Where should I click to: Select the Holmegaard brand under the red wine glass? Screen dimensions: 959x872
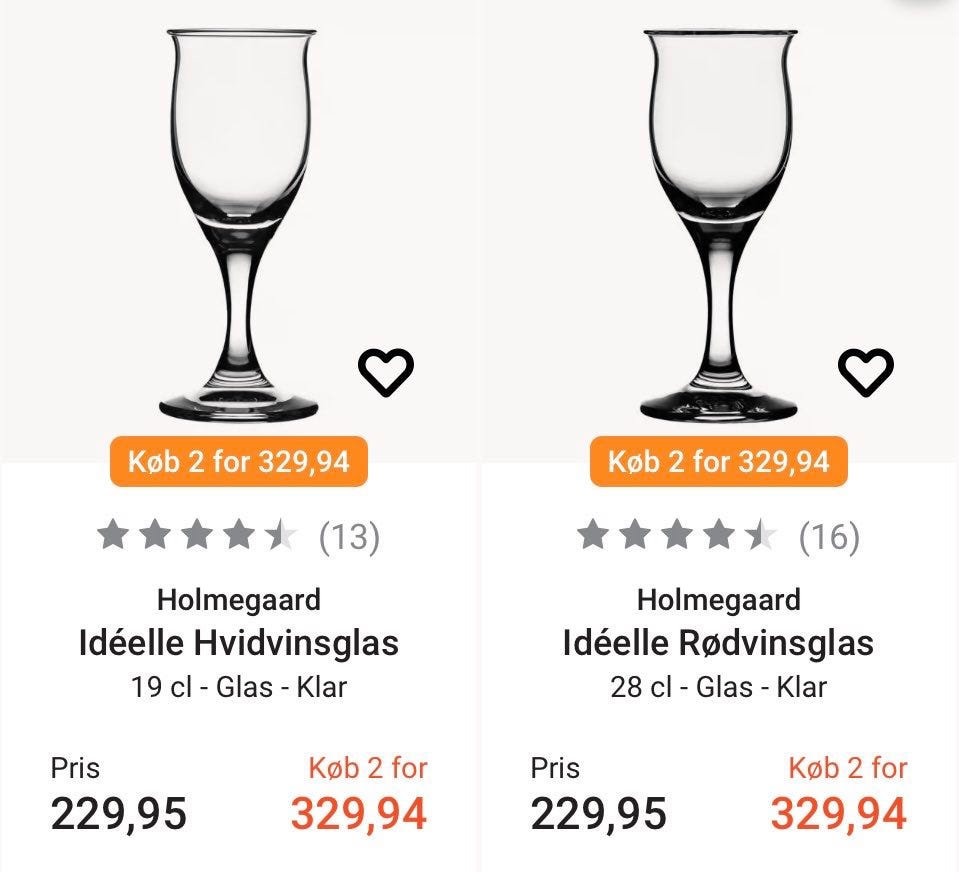[x=719, y=599]
